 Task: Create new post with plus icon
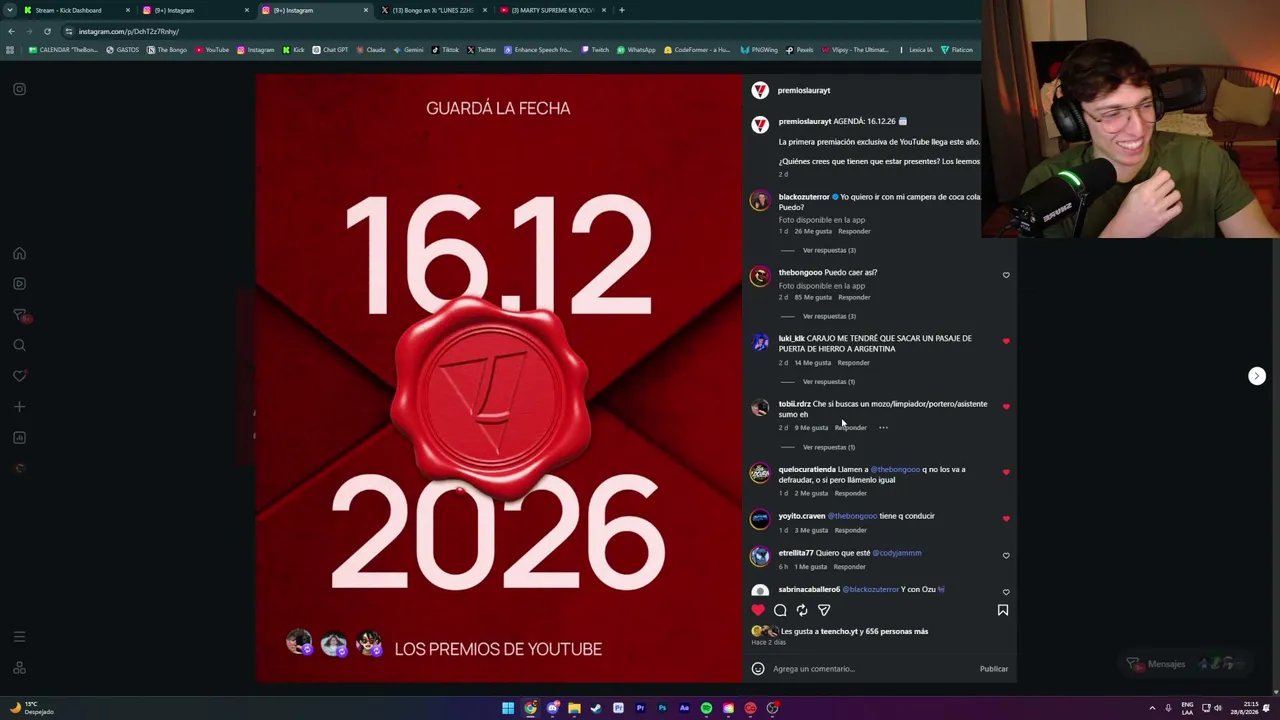(x=19, y=407)
